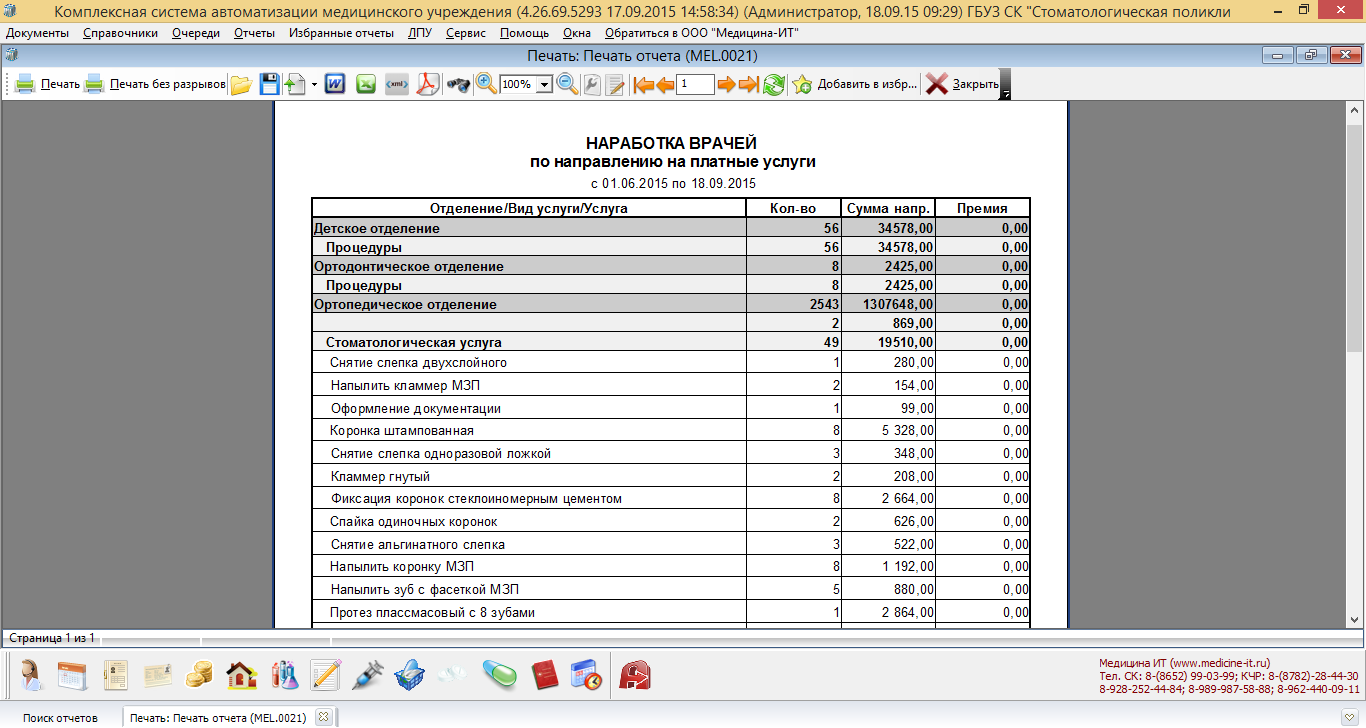Viewport: 1366px width, 728px height.
Task: Go to last page arrow
Action: pos(749,84)
